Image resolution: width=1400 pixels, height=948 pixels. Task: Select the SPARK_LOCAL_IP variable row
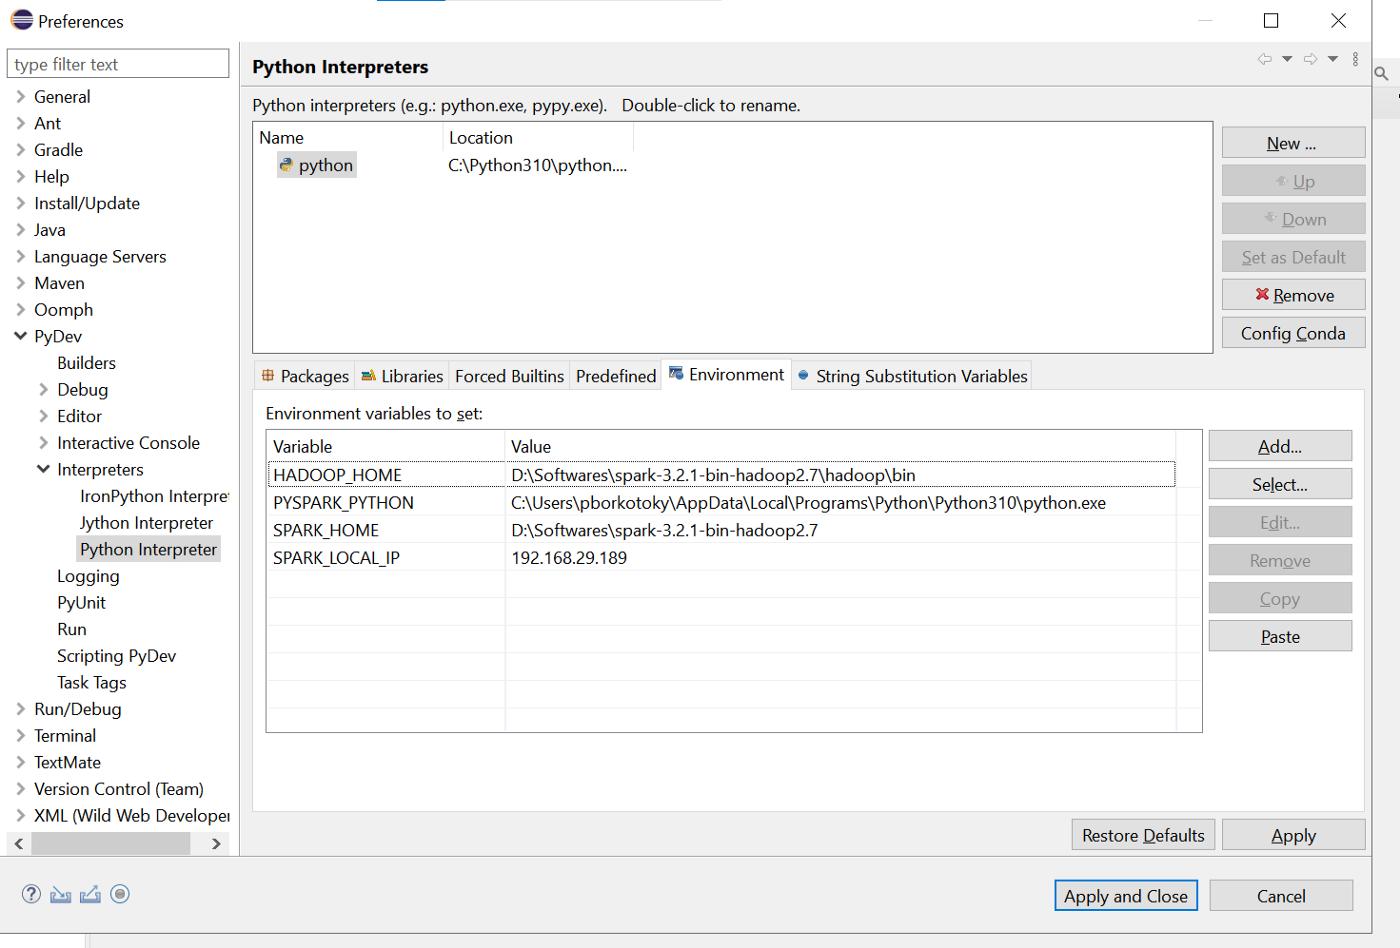pos(721,558)
